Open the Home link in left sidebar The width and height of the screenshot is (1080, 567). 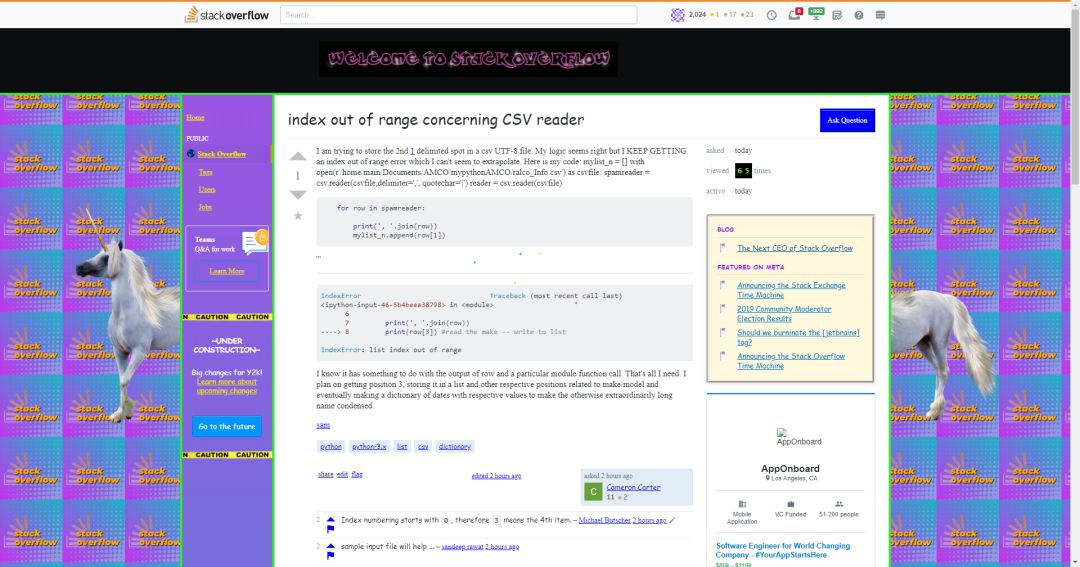tap(195, 118)
